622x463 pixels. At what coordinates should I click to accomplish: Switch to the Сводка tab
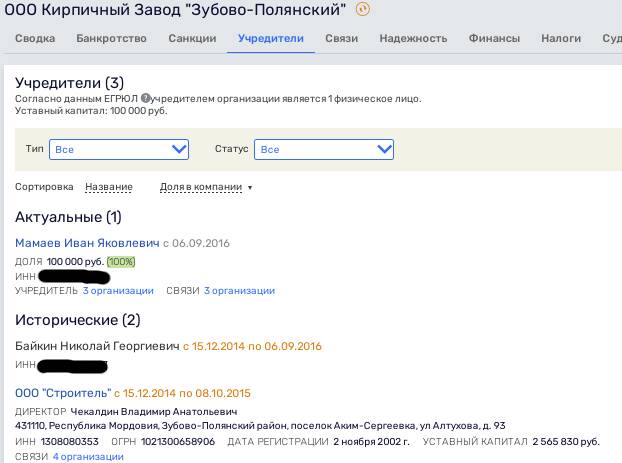click(35, 38)
